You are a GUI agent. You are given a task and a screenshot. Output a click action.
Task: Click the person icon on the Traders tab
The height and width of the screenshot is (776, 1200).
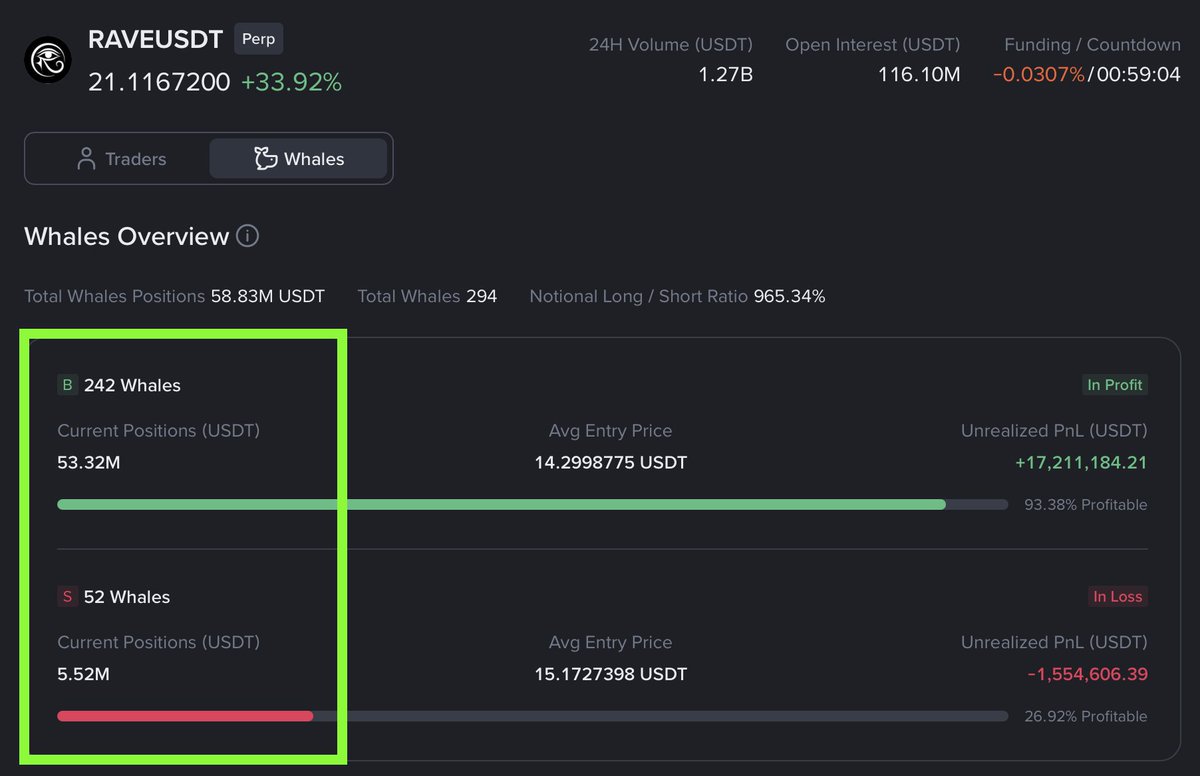[85, 158]
